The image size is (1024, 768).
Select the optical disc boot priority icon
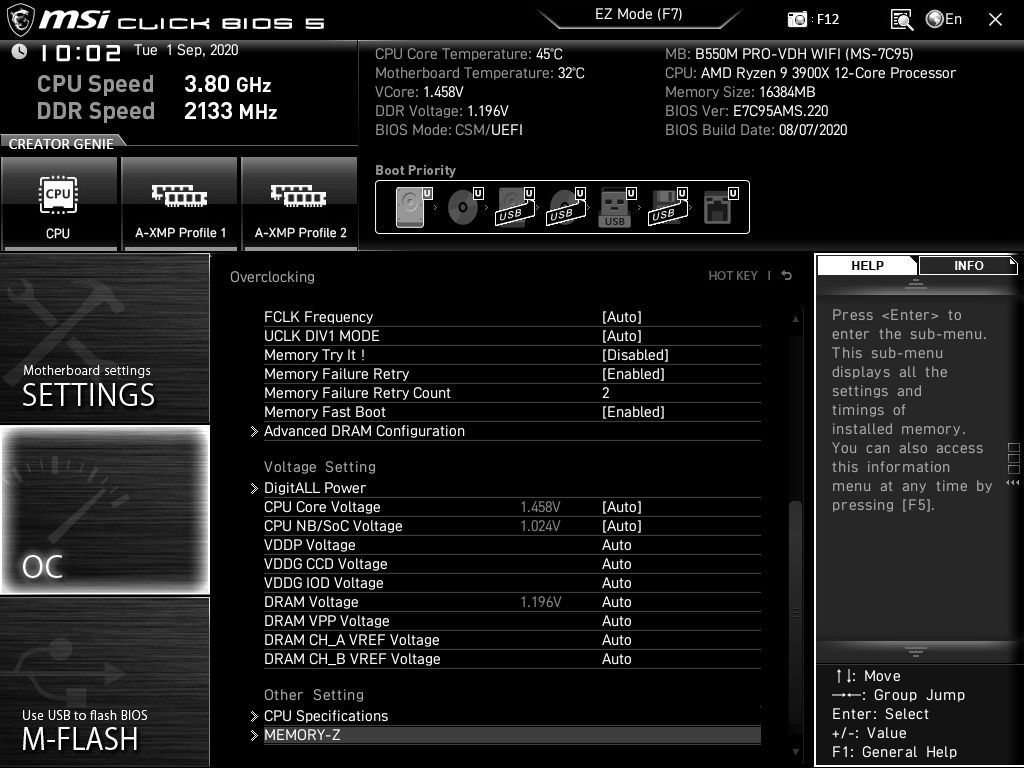pyautogui.click(x=465, y=207)
